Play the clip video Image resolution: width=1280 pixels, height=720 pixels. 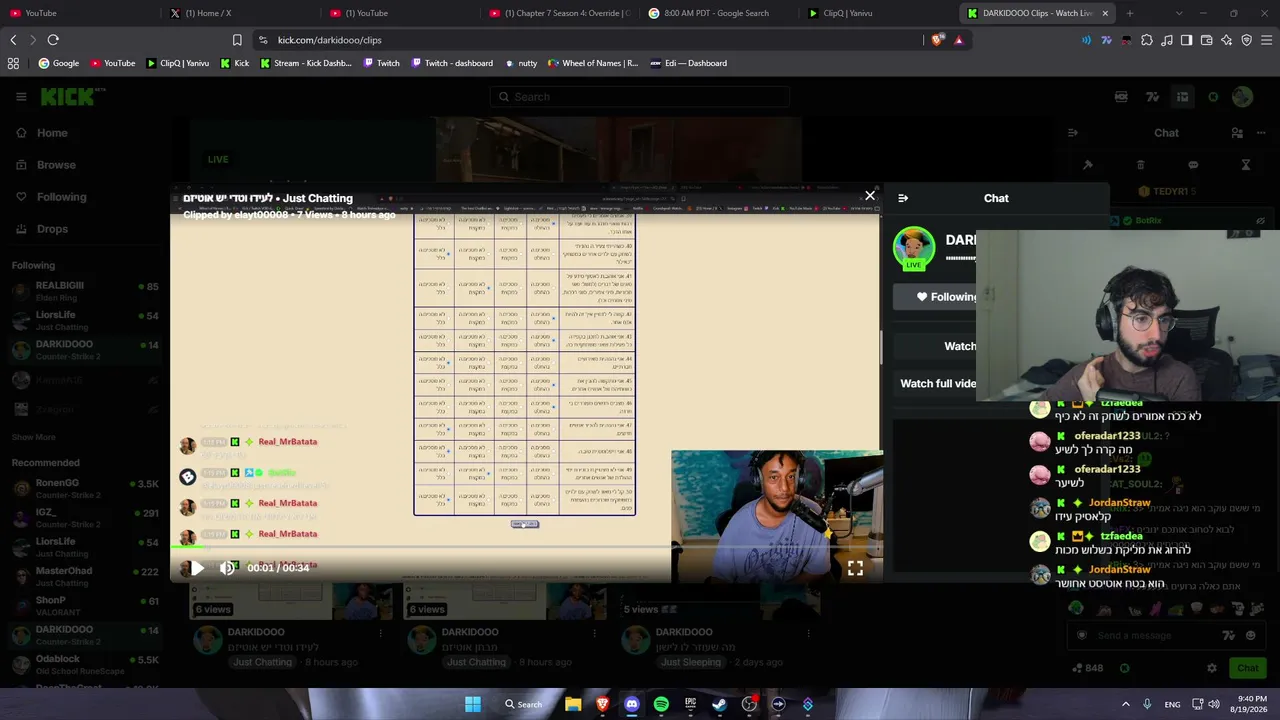pyautogui.click(x=197, y=568)
